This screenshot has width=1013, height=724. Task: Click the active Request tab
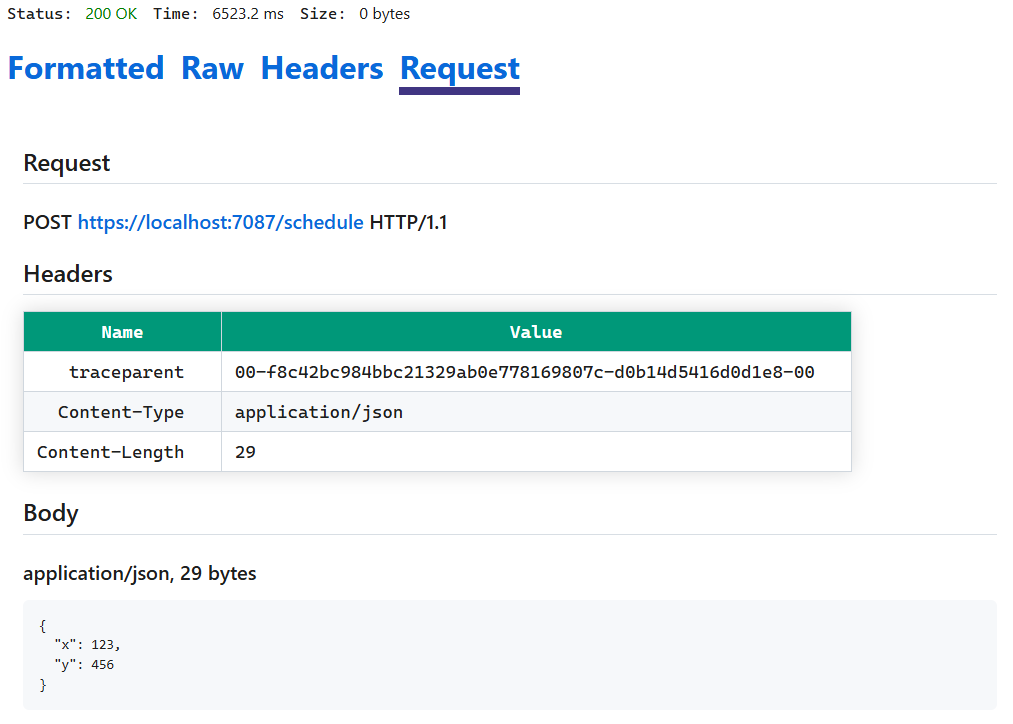459,68
